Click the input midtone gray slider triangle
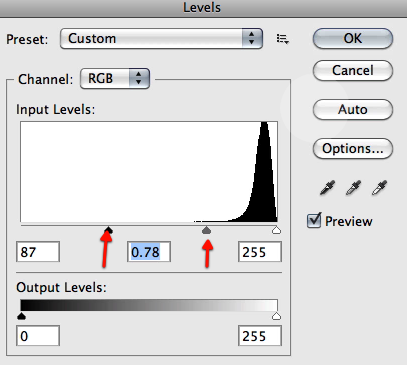 pos(206,230)
